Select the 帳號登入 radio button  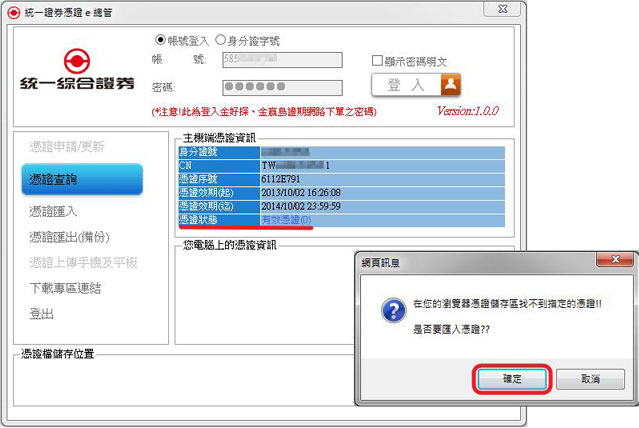(160, 40)
